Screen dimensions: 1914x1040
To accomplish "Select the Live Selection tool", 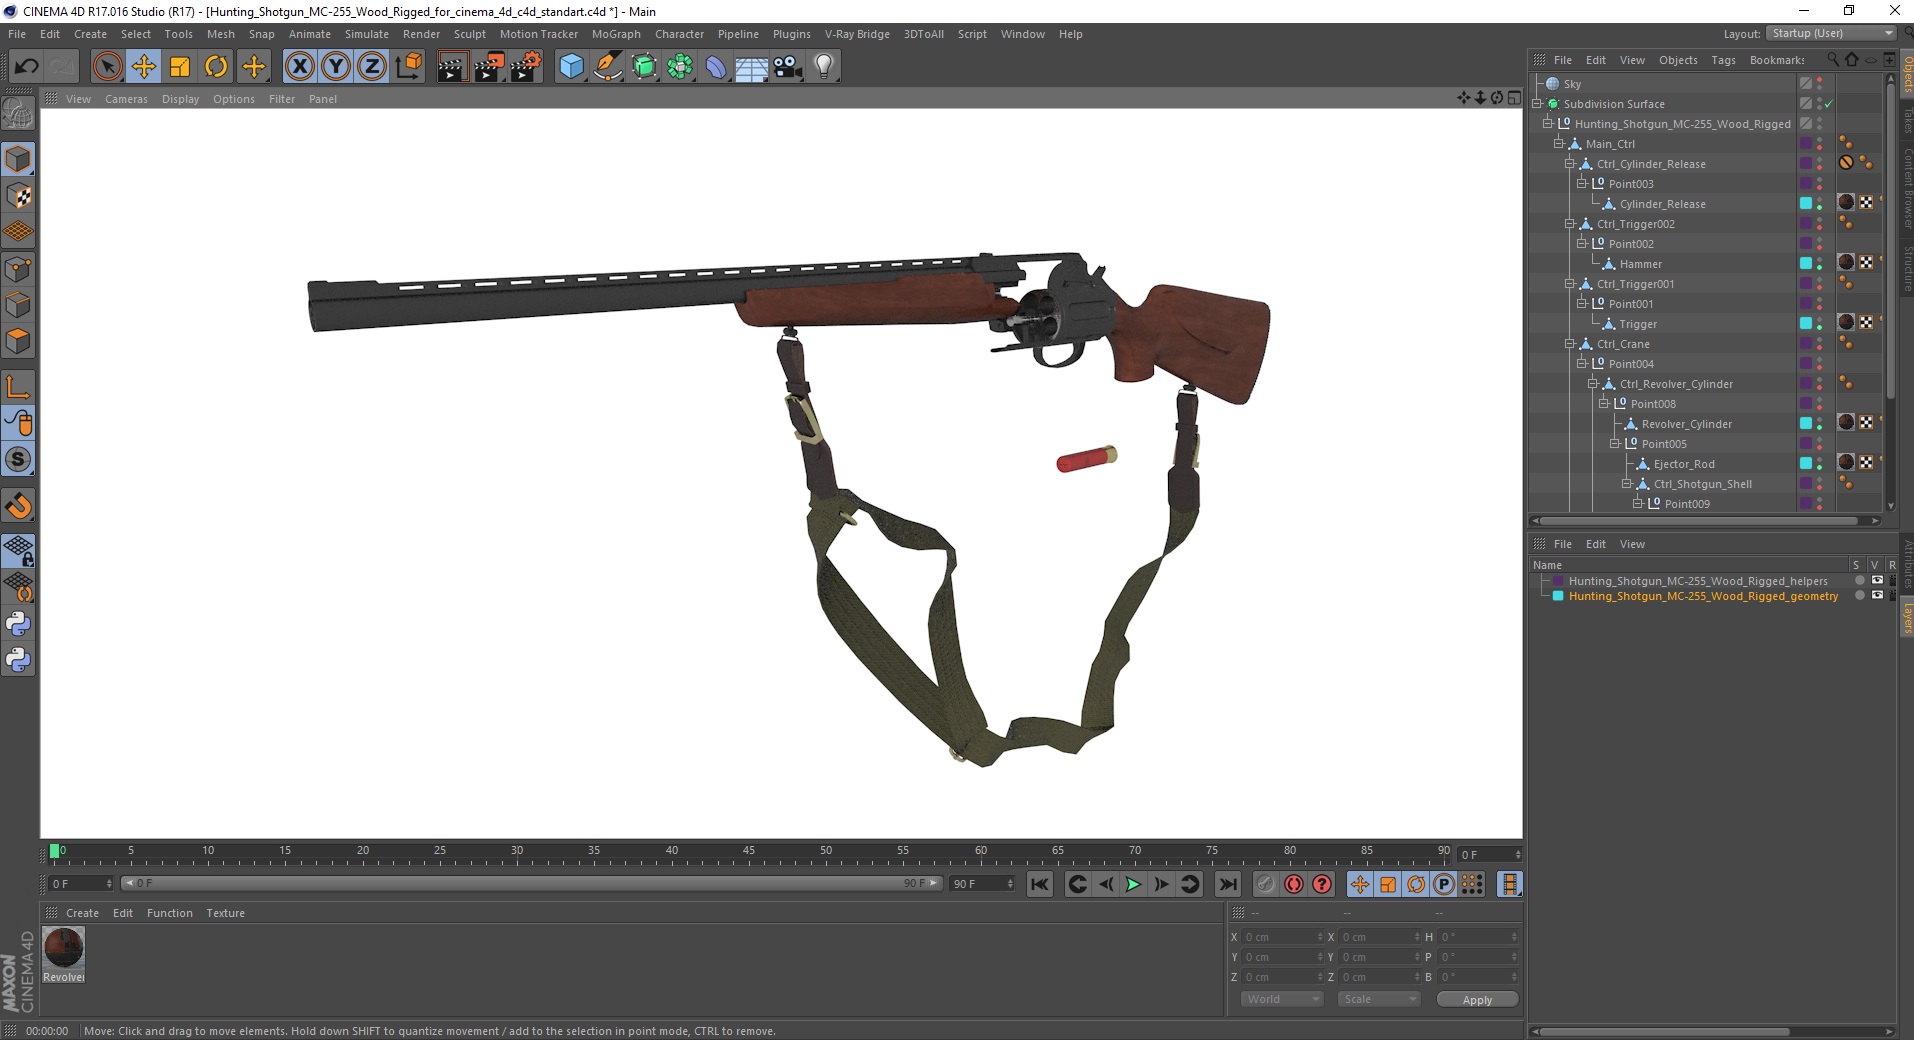I will 107,67.
